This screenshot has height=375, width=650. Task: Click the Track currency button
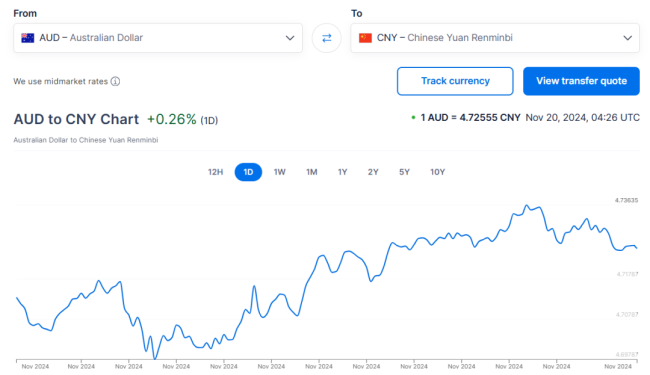point(455,81)
